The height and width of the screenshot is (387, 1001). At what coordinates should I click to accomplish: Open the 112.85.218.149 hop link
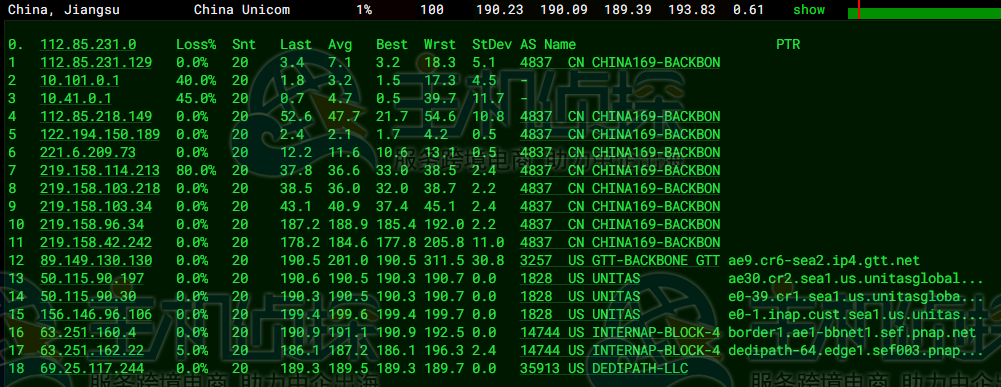96,116
